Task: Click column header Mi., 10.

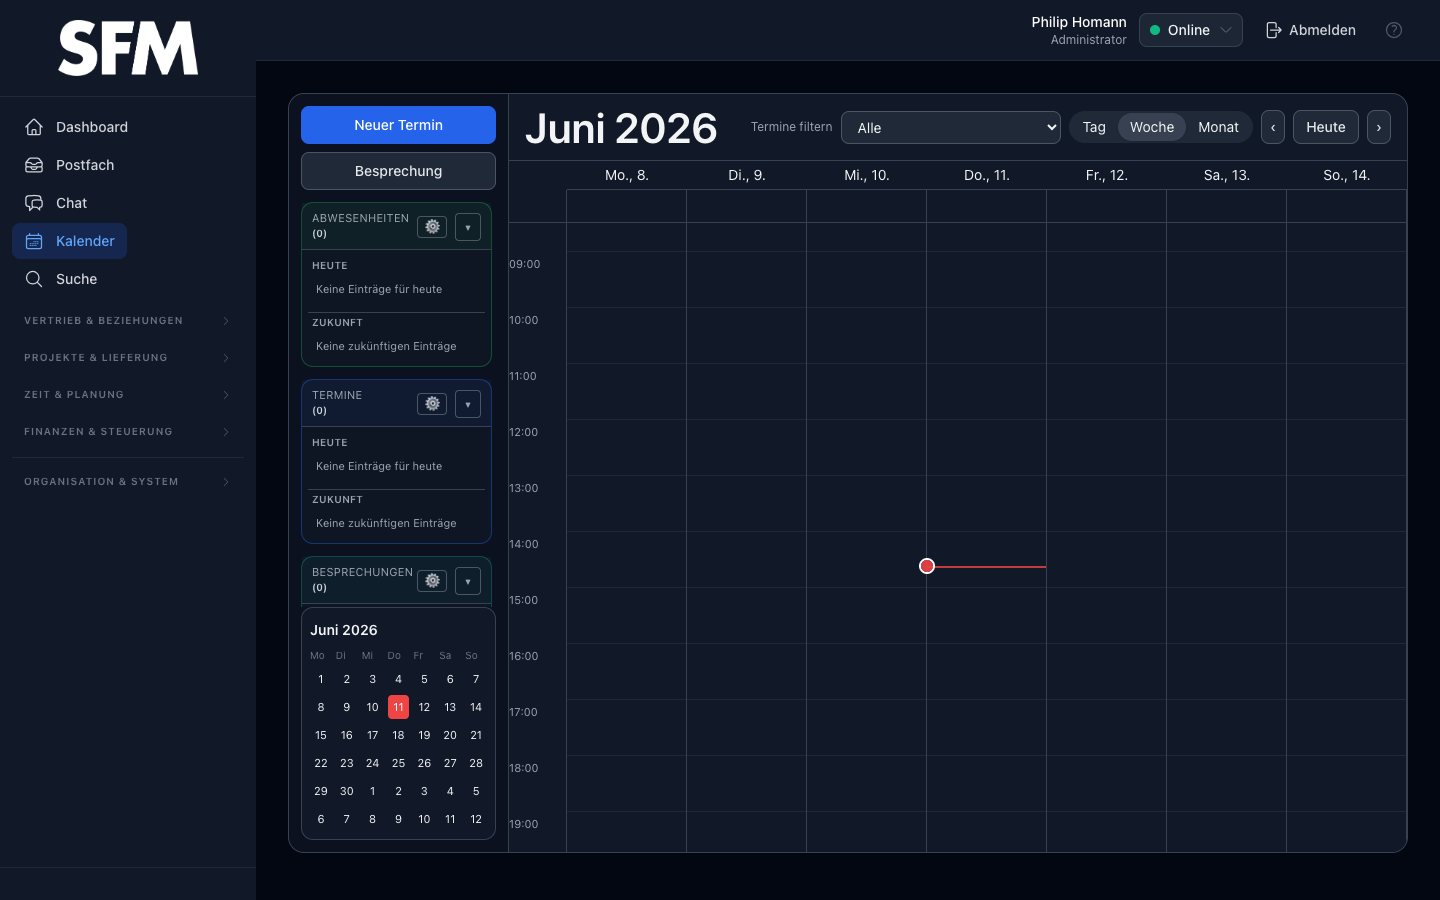Action: (867, 175)
